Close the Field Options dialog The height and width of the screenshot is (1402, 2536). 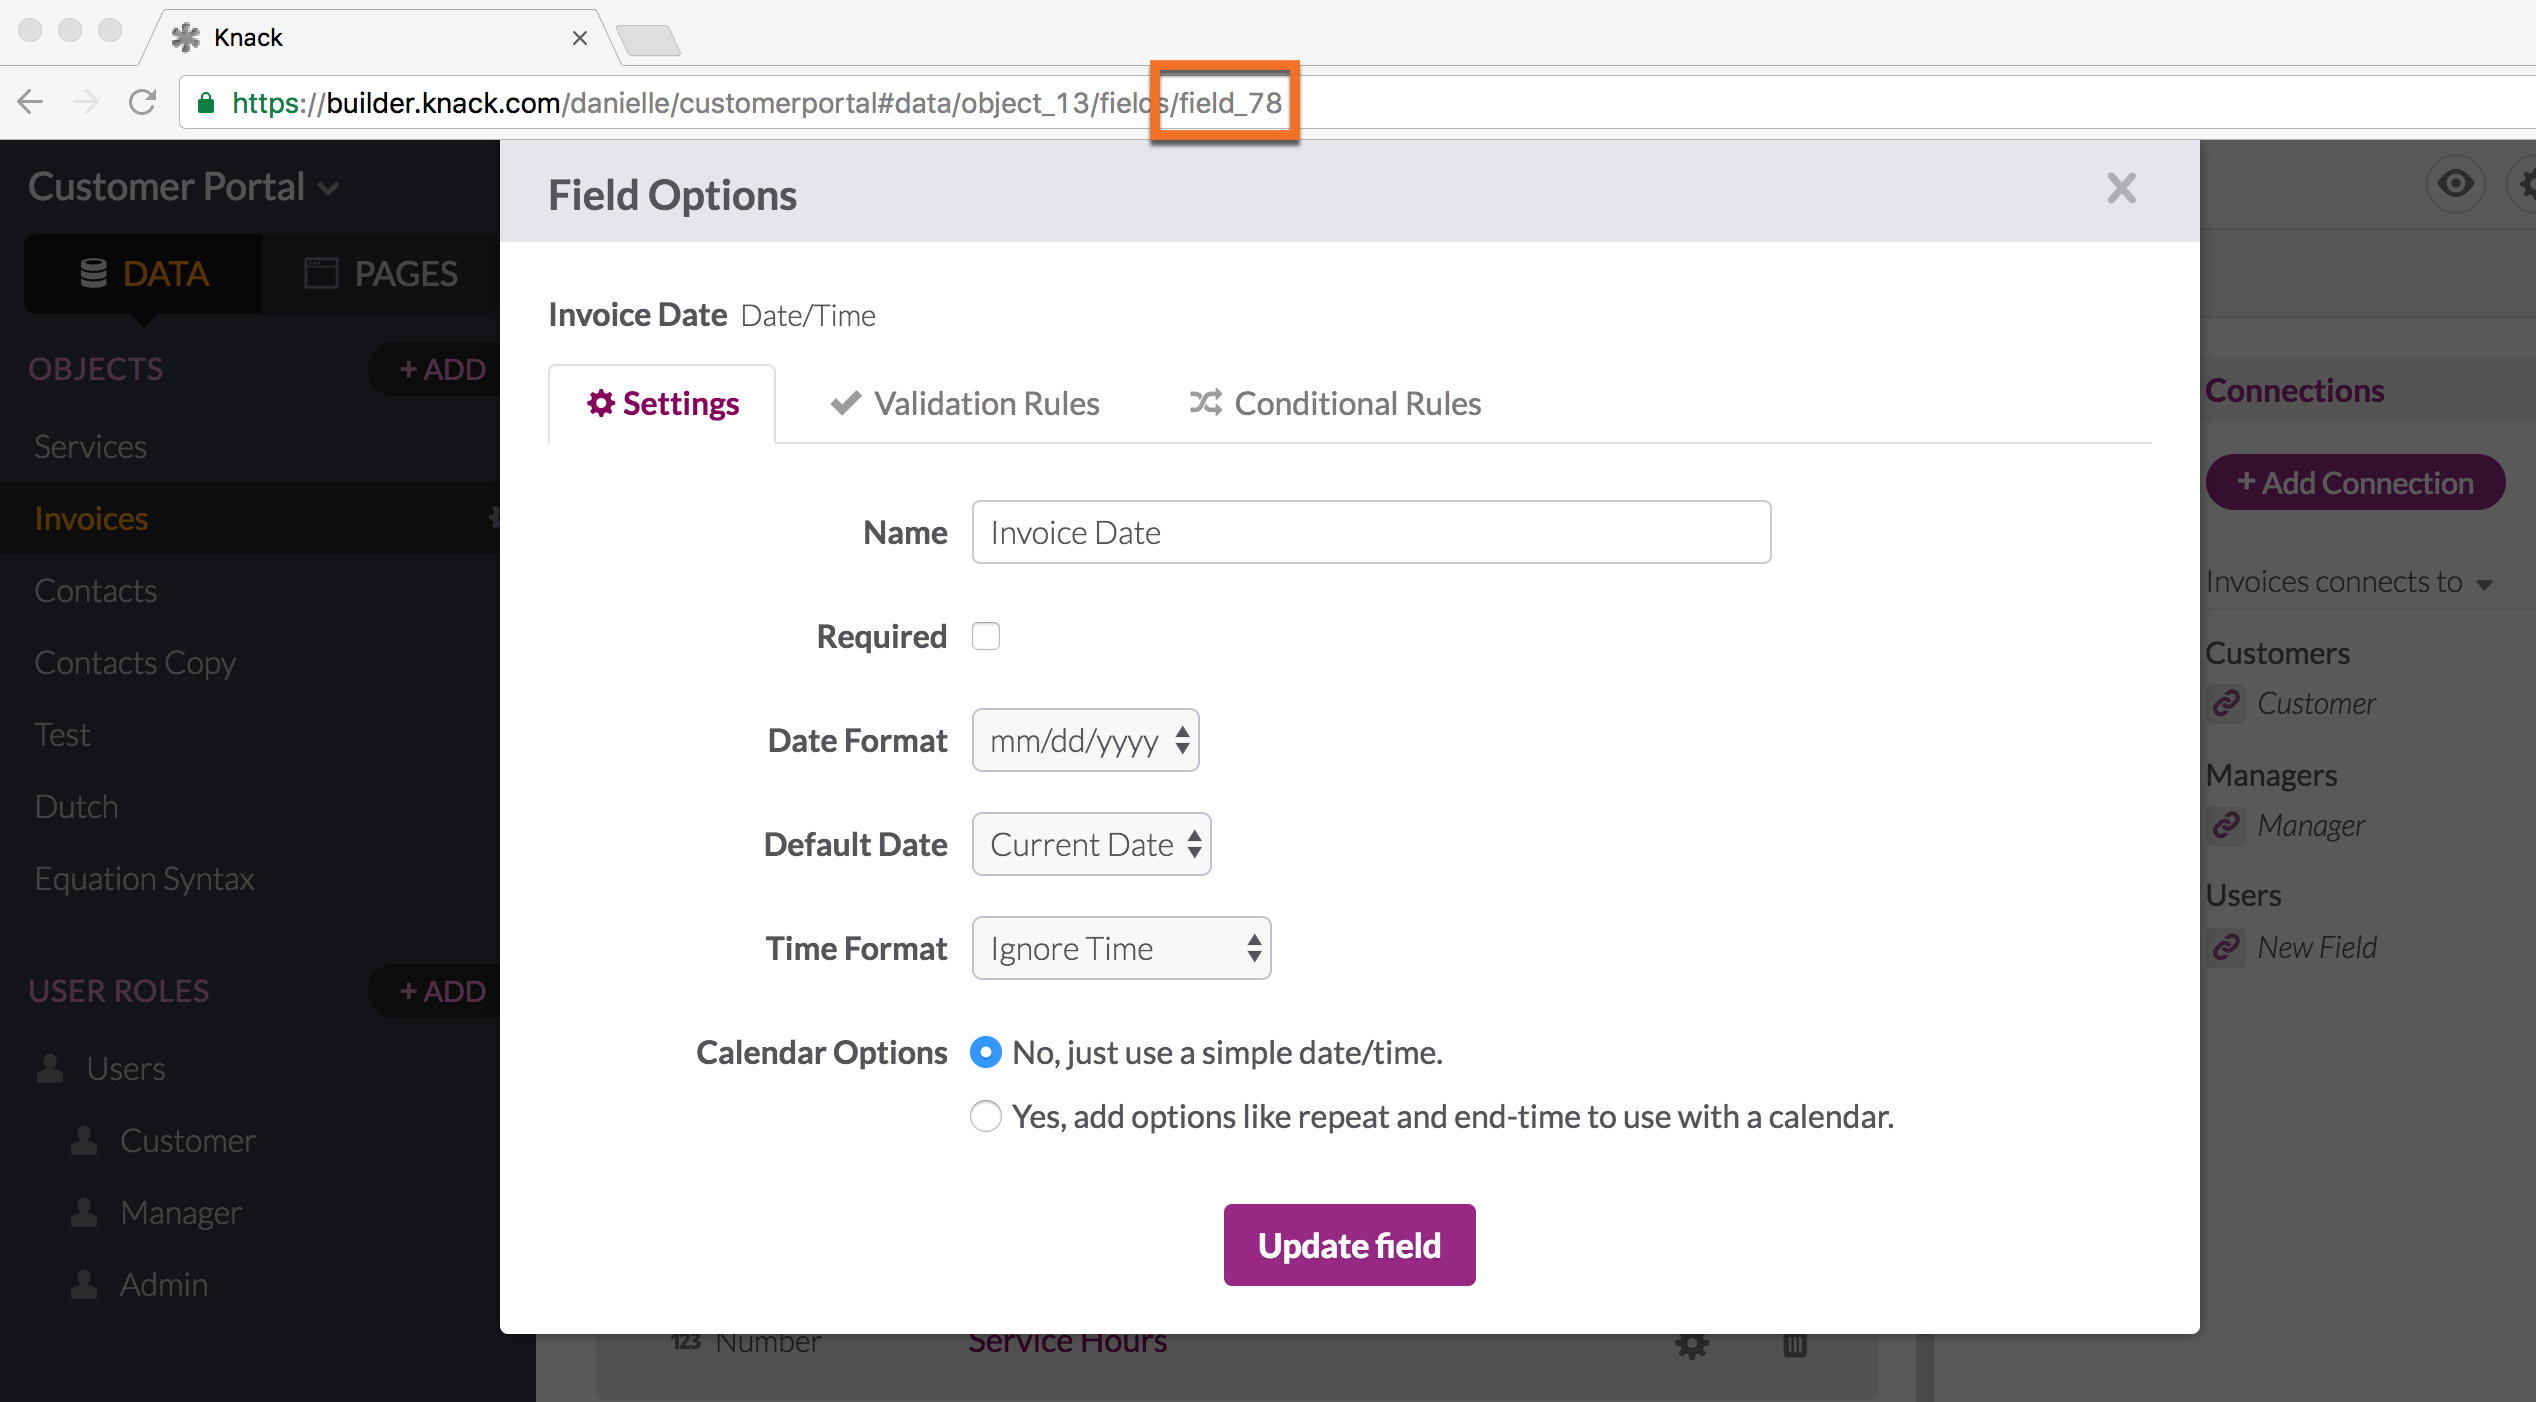tap(2121, 189)
